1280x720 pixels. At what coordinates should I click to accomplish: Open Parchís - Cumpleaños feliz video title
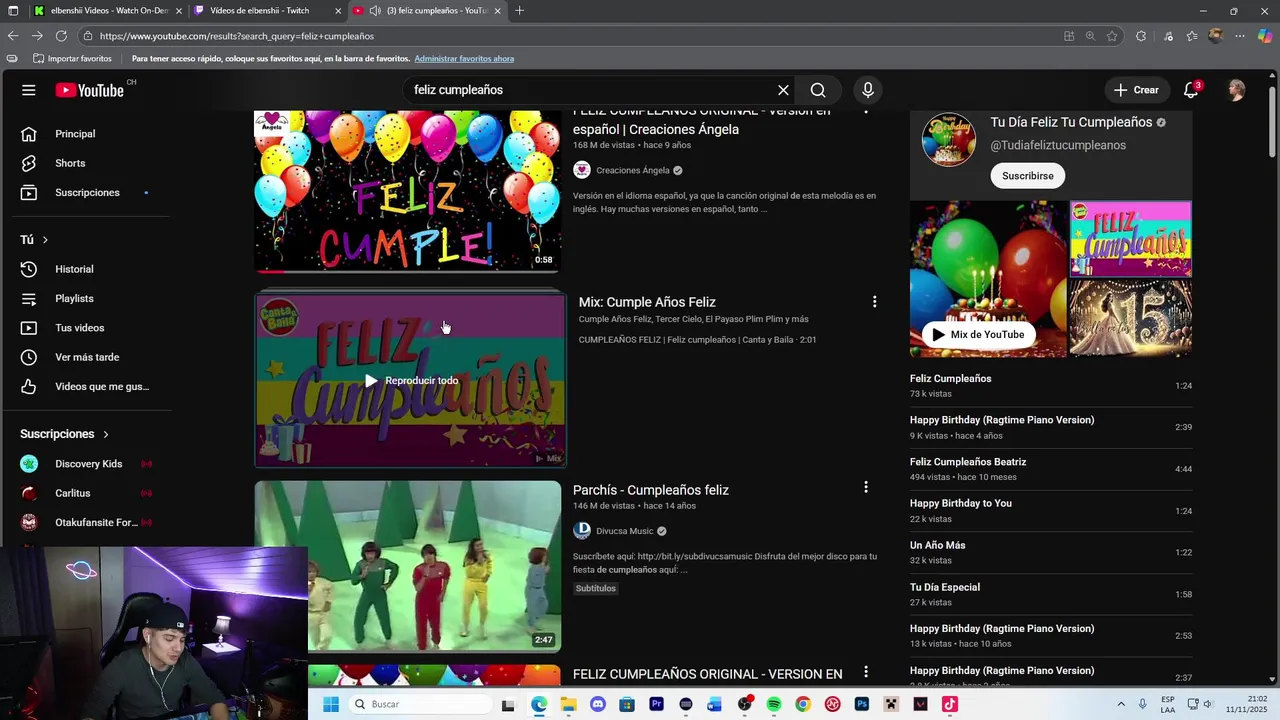[651, 490]
